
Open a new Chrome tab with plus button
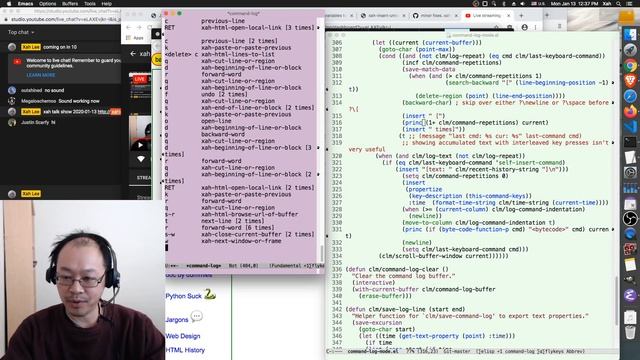[x=521, y=16]
